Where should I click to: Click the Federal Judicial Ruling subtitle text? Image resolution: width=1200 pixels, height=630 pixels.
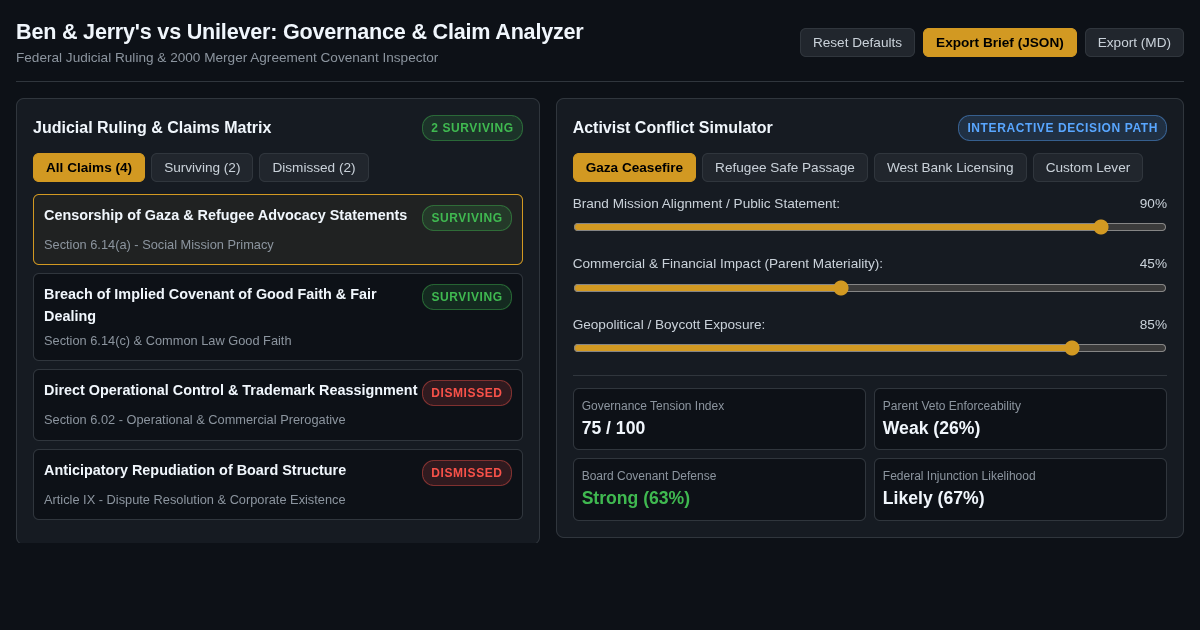tap(227, 58)
